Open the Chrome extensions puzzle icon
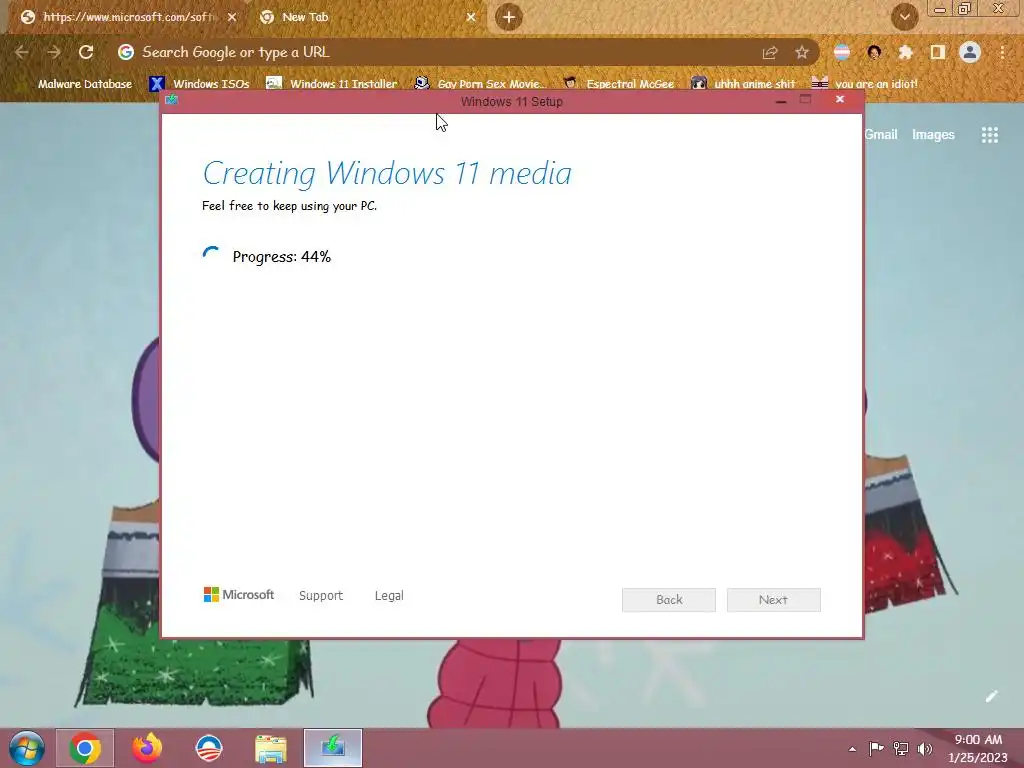This screenshot has width=1024, height=768. click(x=905, y=52)
